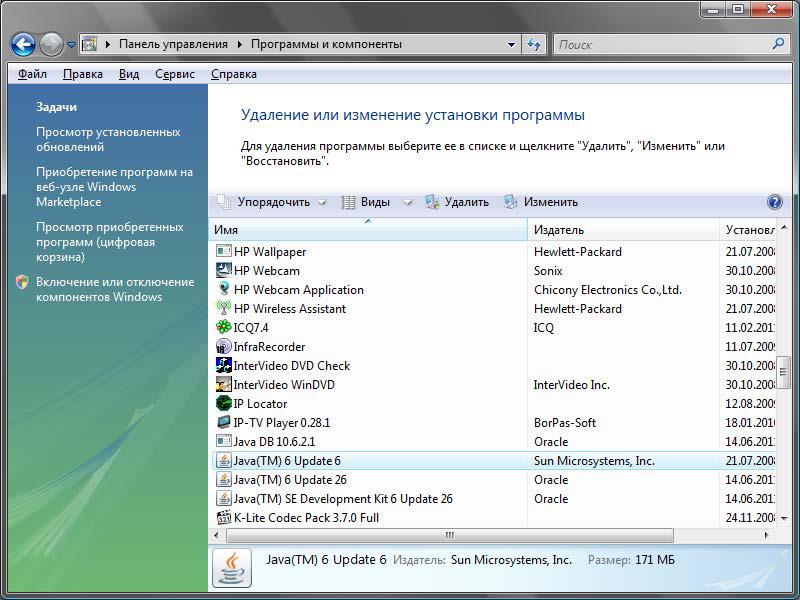
Task: Open Включение или отключение компонентов Windows
Action: point(114,289)
